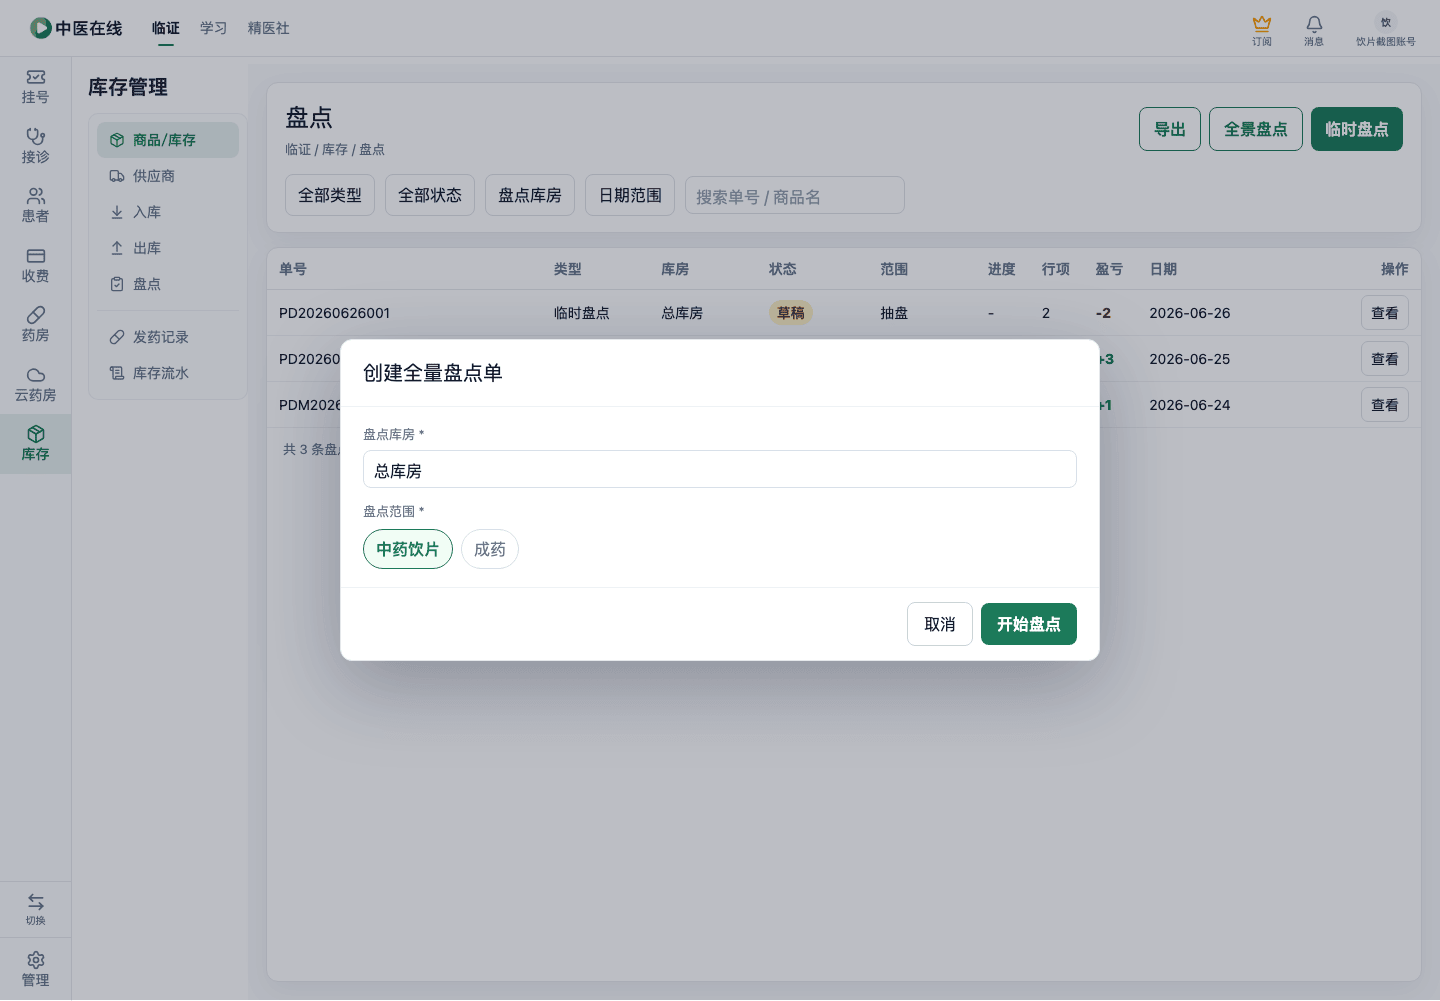1440x1001 pixels.
Task: Focus the 搜索单号 / 商品名 search field
Action: [795, 195]
